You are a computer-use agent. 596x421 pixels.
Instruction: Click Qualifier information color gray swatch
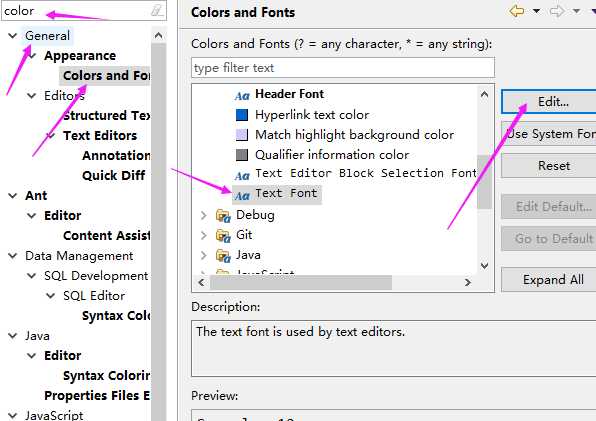tap(242, 155)
